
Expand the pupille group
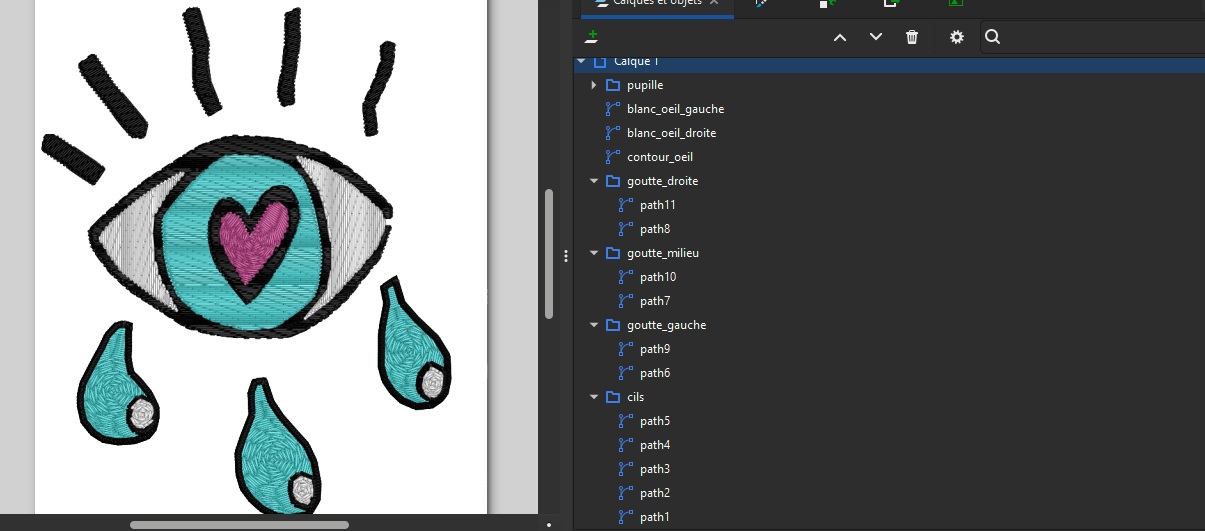tap(594, 85)
